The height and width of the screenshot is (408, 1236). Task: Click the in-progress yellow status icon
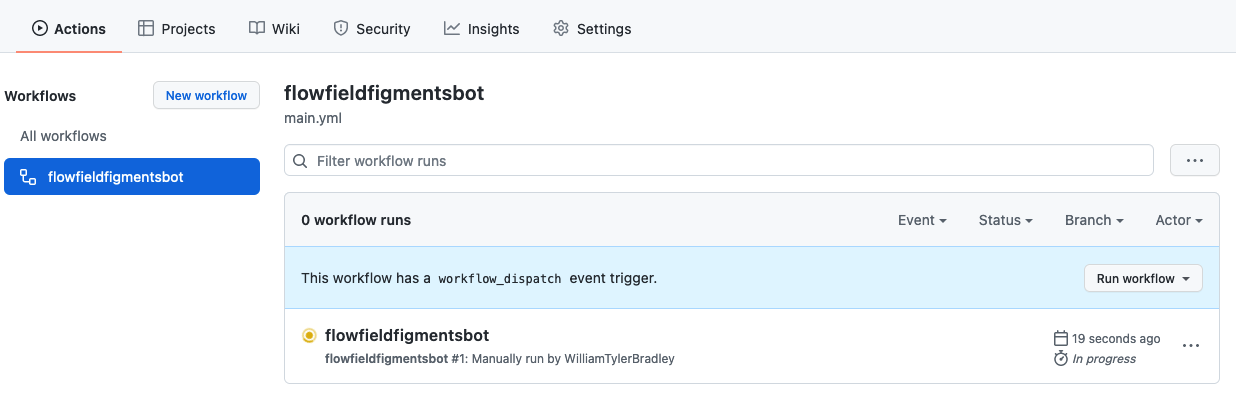309,336
